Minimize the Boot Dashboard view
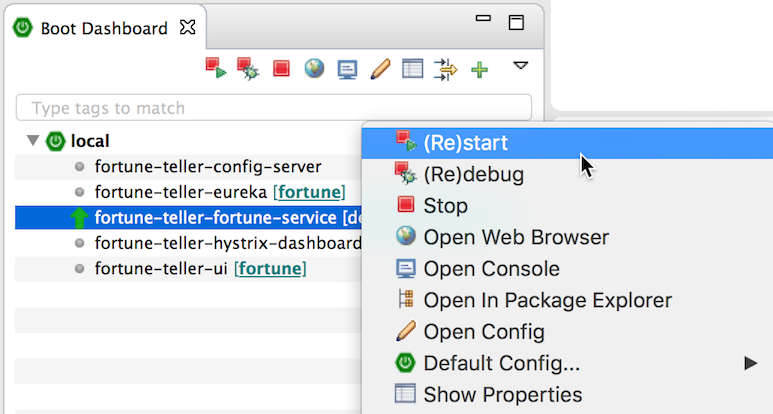This screenshot has width=773, height=414. pyautogui.click(x=483, y=19)
